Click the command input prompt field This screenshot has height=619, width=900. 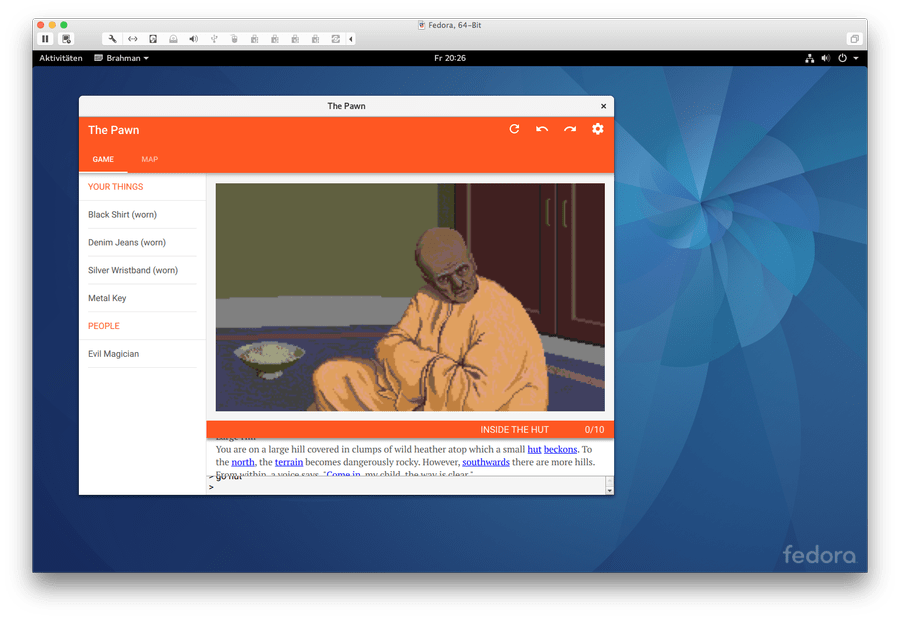tap(400, 487)
